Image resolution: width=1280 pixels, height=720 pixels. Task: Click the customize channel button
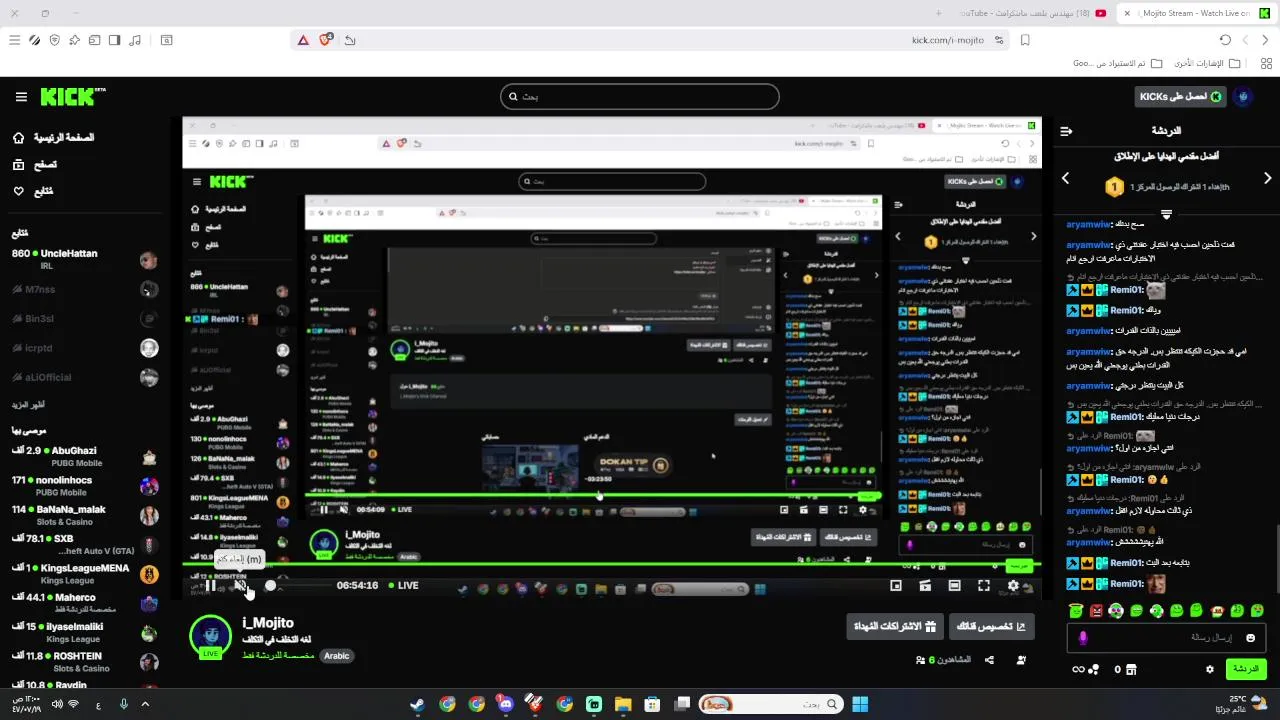991,627
